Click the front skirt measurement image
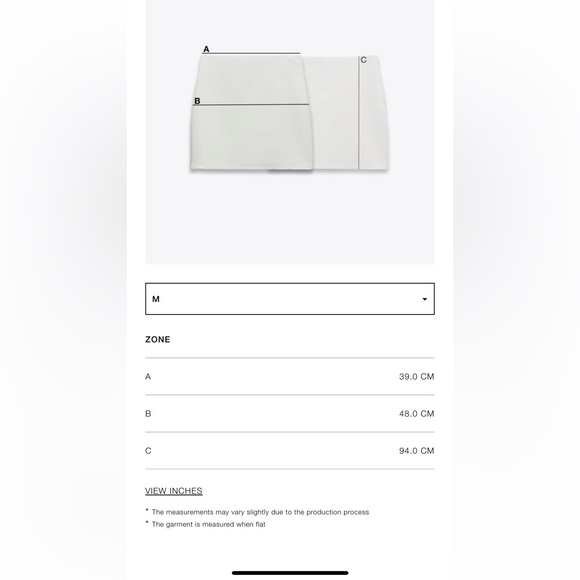This screenshot has width=580, height=580. tap(252, 113)
